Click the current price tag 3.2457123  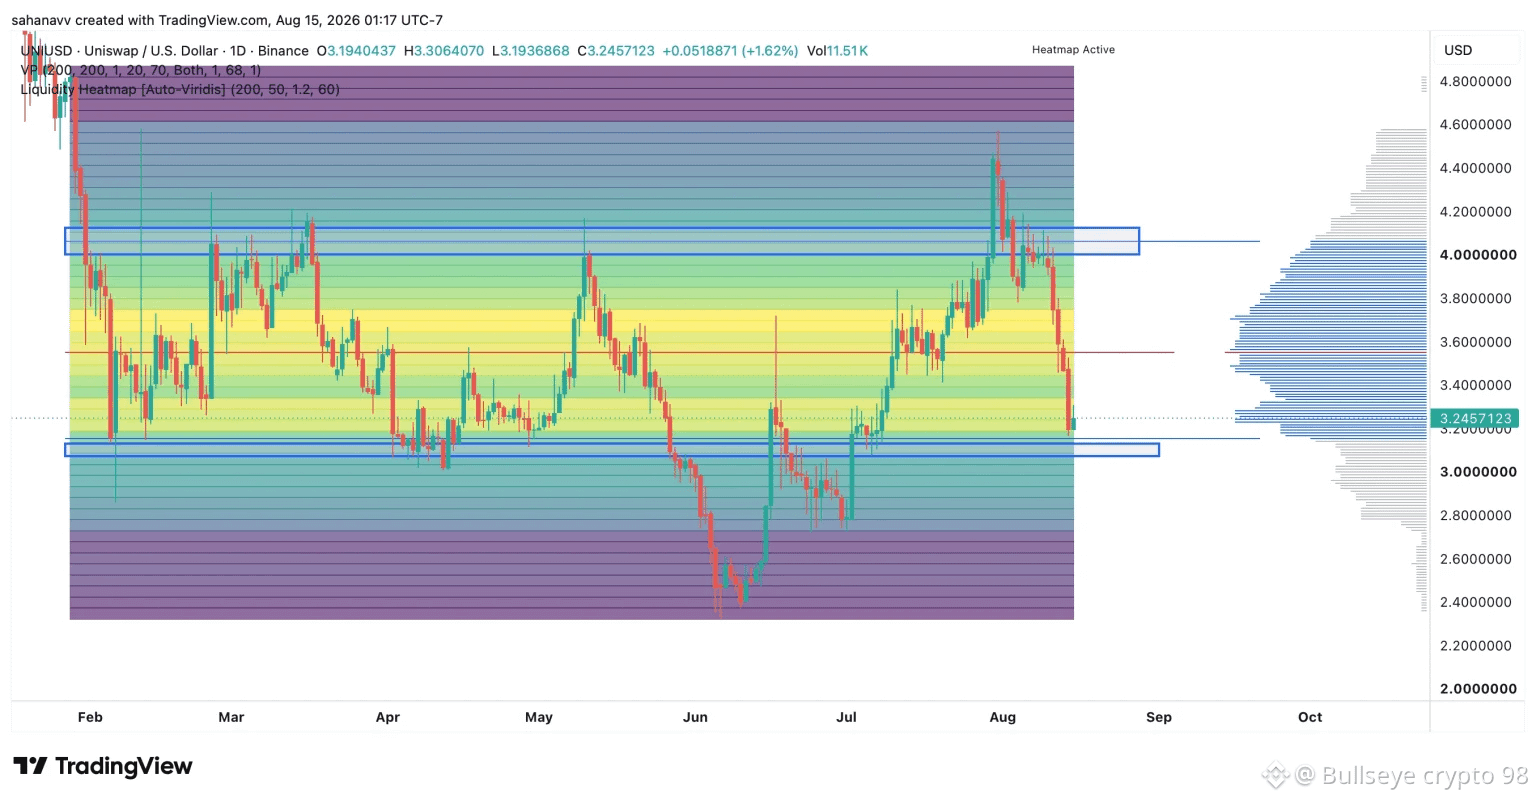1475,419
